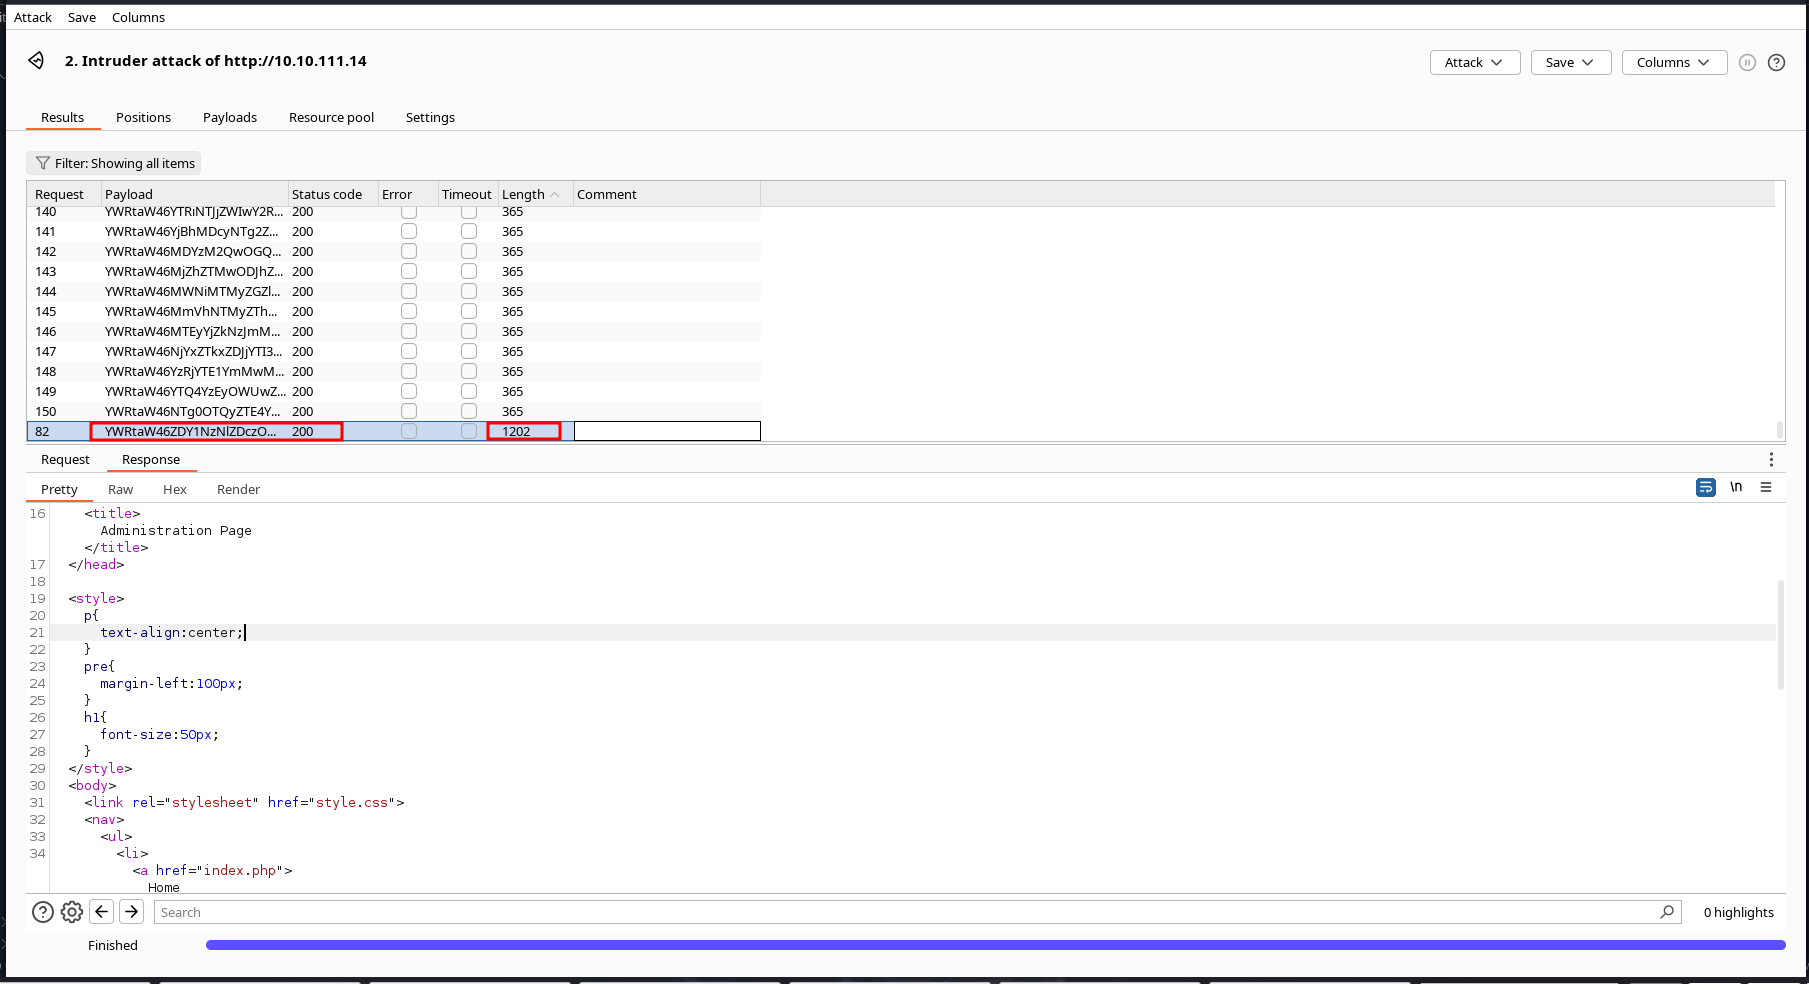Go to next search match arrow
This screenshot has height=984, width=1809.
coord(131,912)
